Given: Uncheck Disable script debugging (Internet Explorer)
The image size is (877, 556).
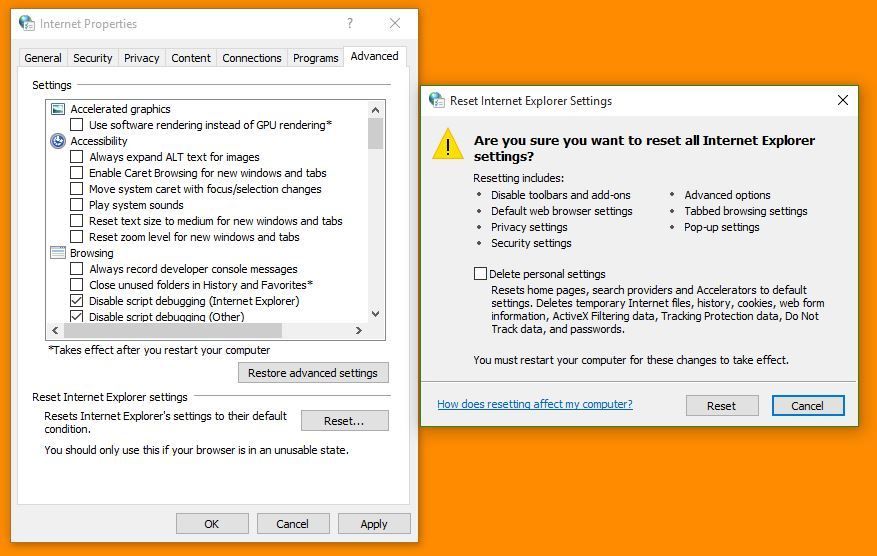Looking at the screenshot, I should click(77, 301).
